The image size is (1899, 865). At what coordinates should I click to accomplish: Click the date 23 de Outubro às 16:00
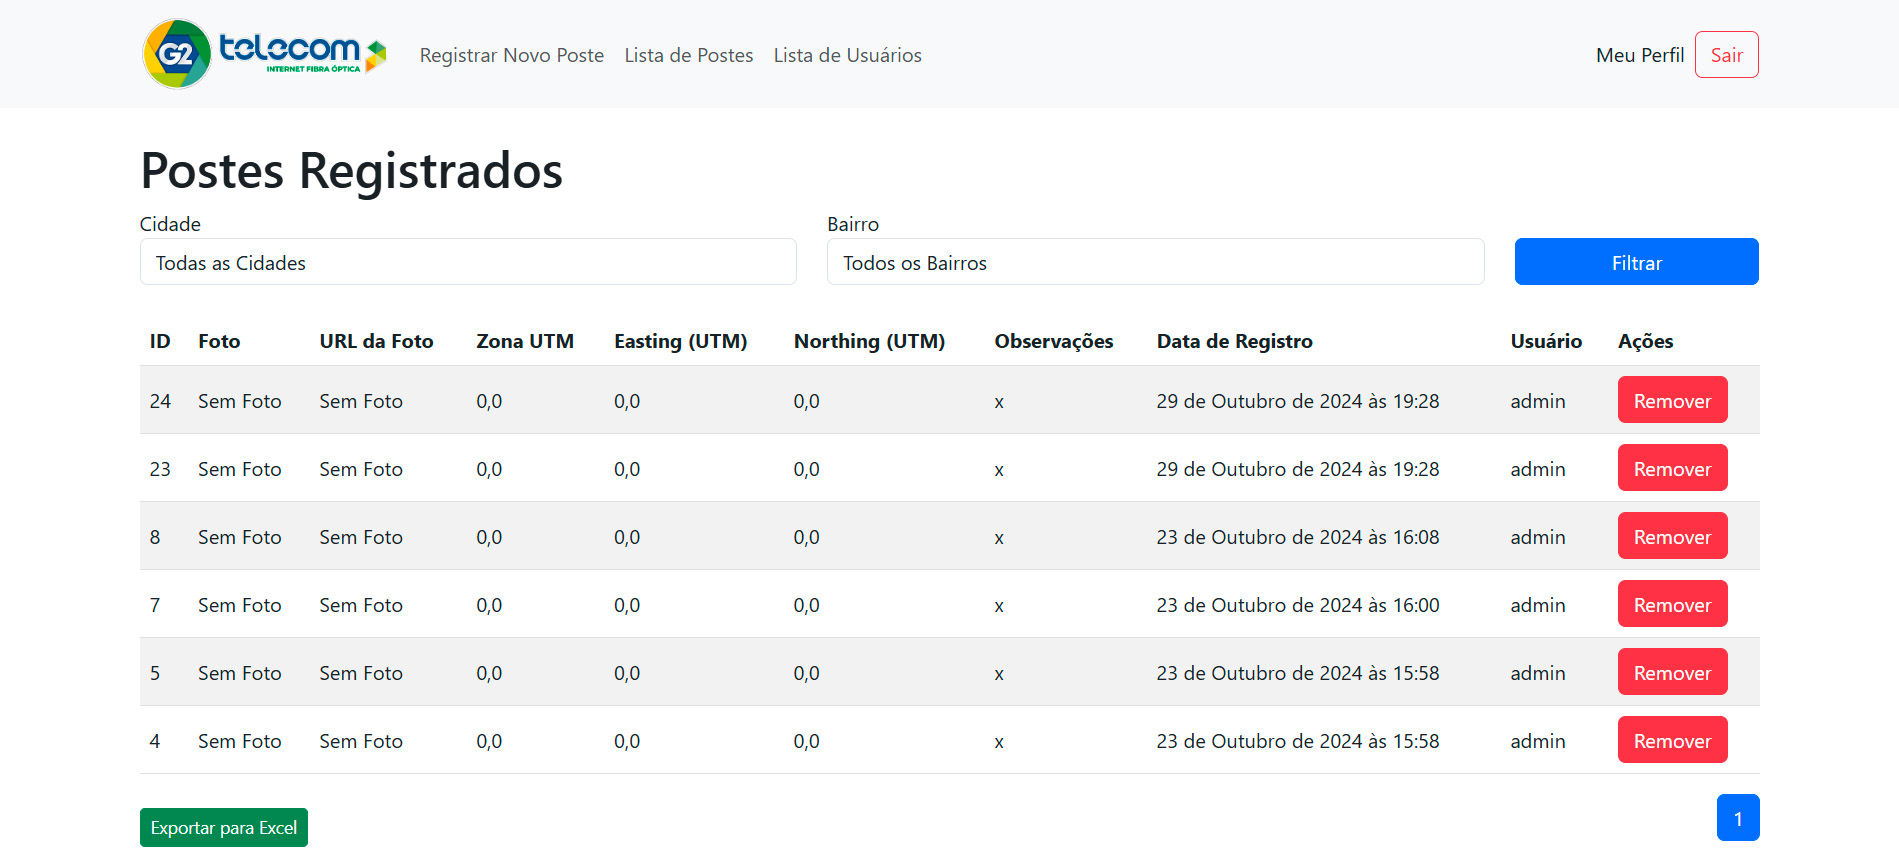click(1298, 605)
